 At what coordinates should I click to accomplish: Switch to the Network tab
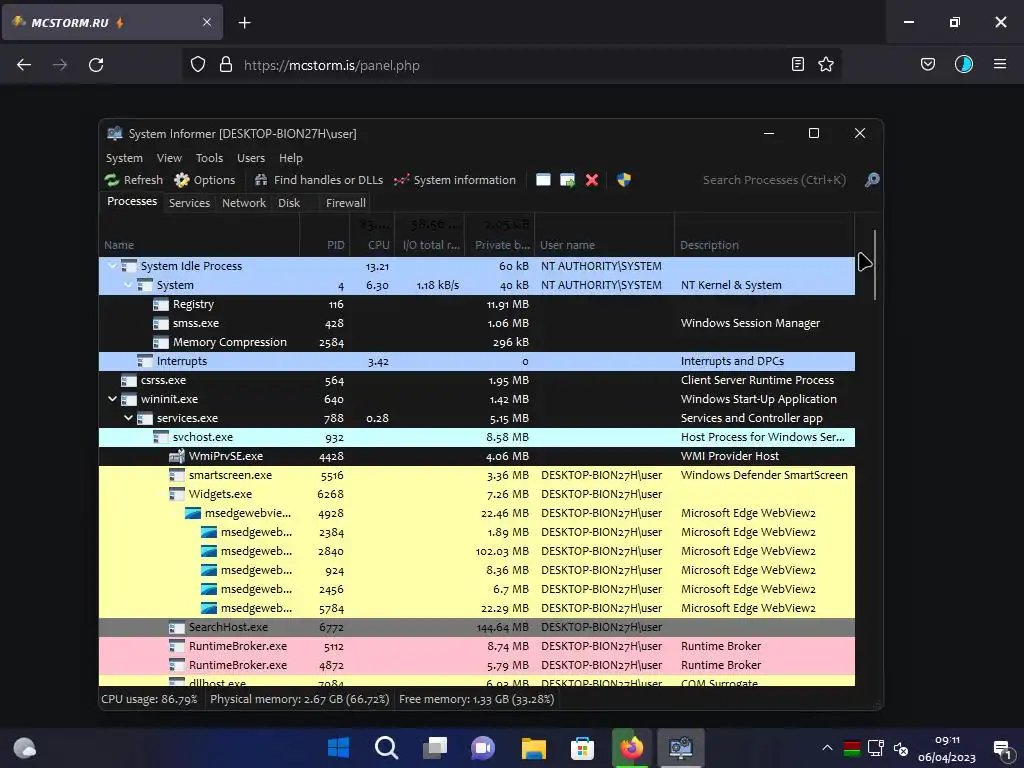point(244,203)
